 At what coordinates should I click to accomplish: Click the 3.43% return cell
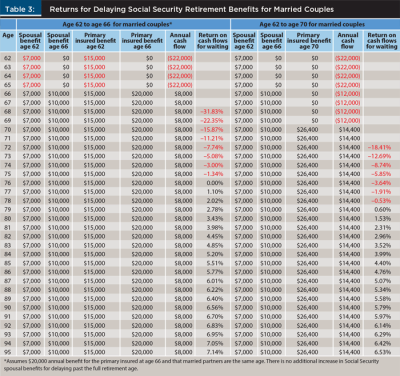click(x=215, y=218)
